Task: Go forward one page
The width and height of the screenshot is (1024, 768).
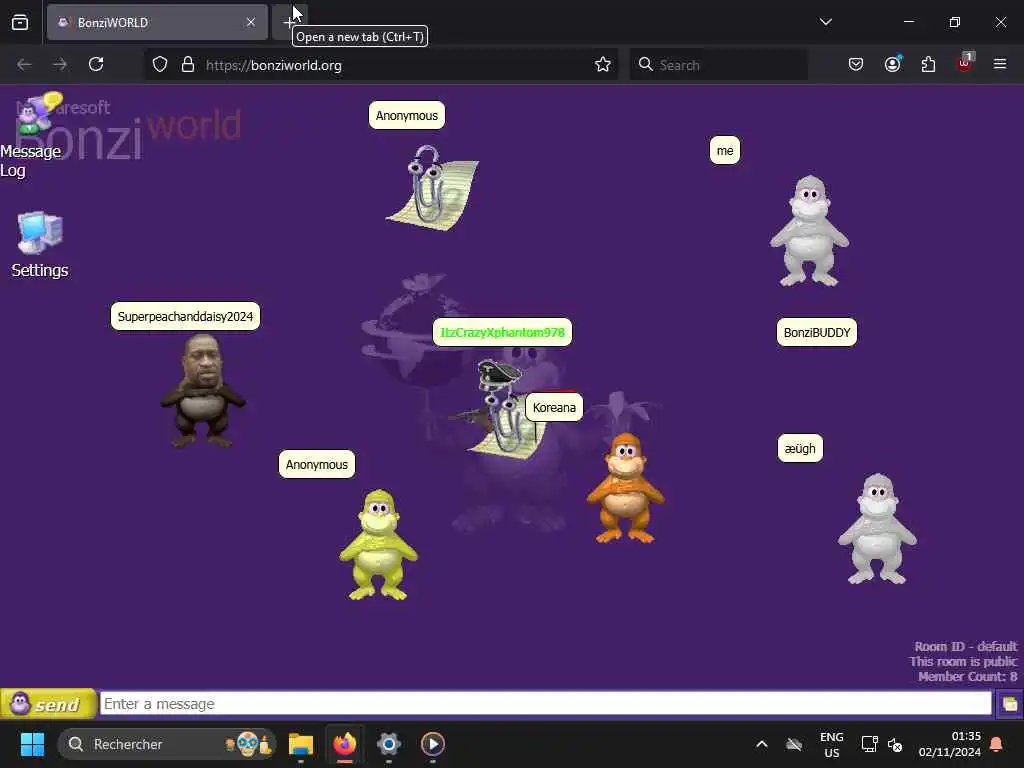Action: (x=59, y=64)
